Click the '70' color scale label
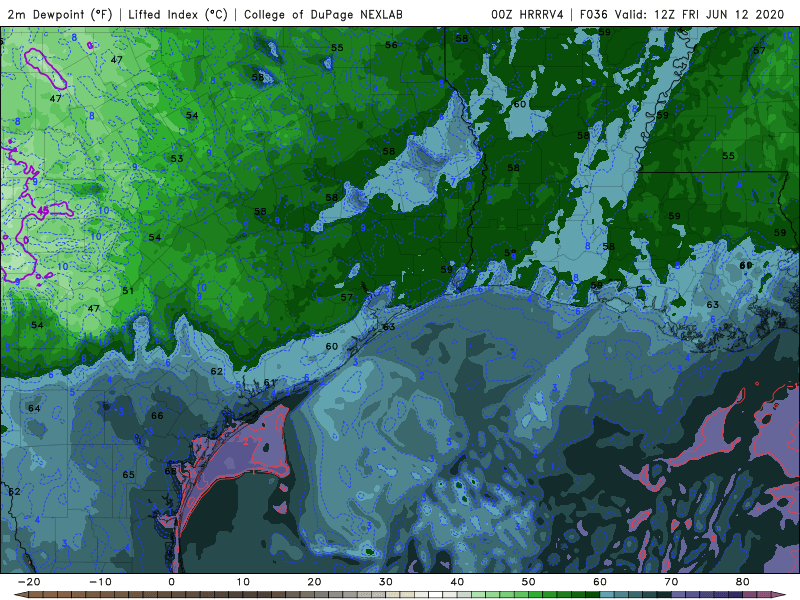This screenshot has height=600, width=800. [671, 582]
